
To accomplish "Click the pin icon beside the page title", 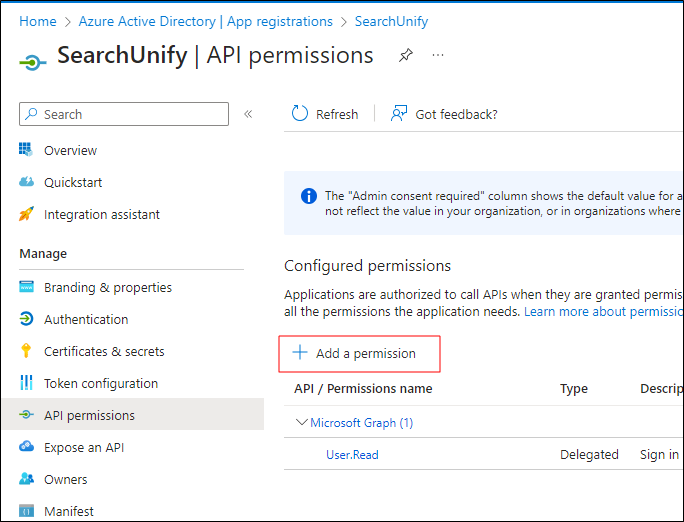I will pyautogui.click(x=405, y=56).
